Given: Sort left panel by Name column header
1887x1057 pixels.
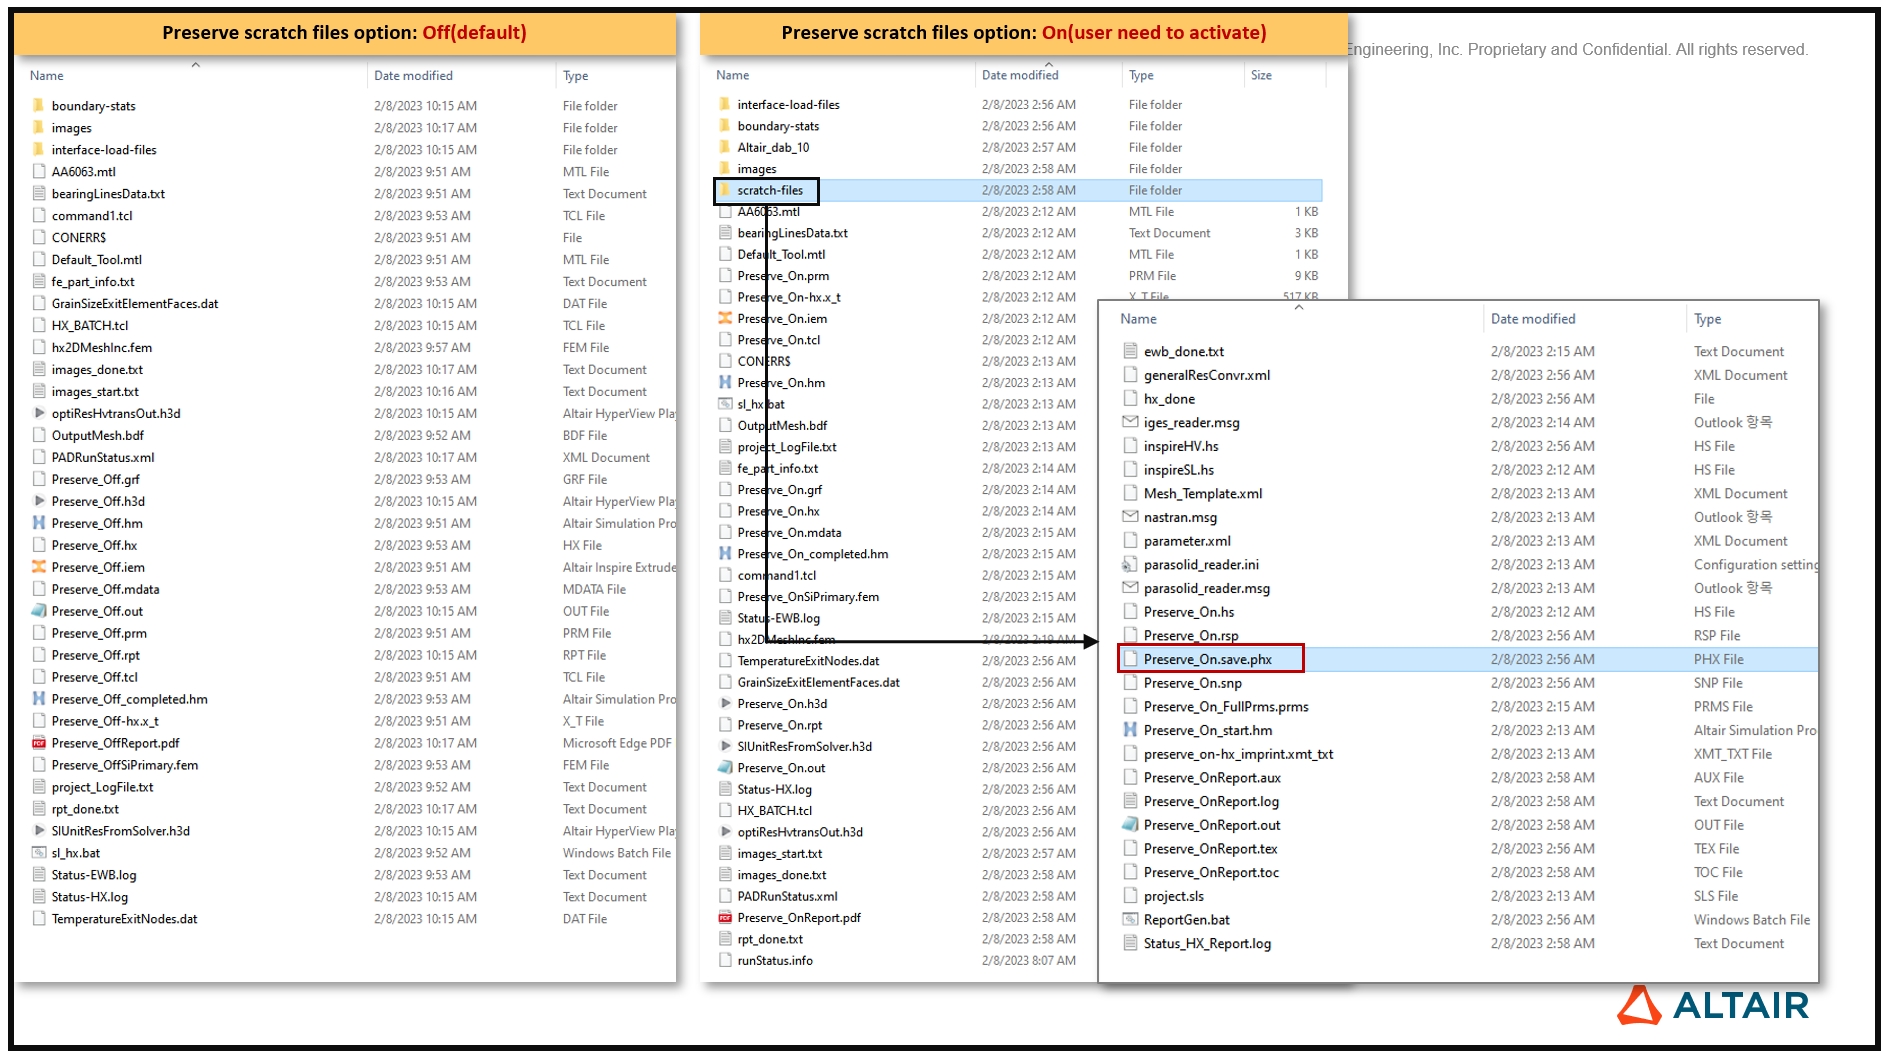Looking at the screenshot, I should (x=46, y=75).
